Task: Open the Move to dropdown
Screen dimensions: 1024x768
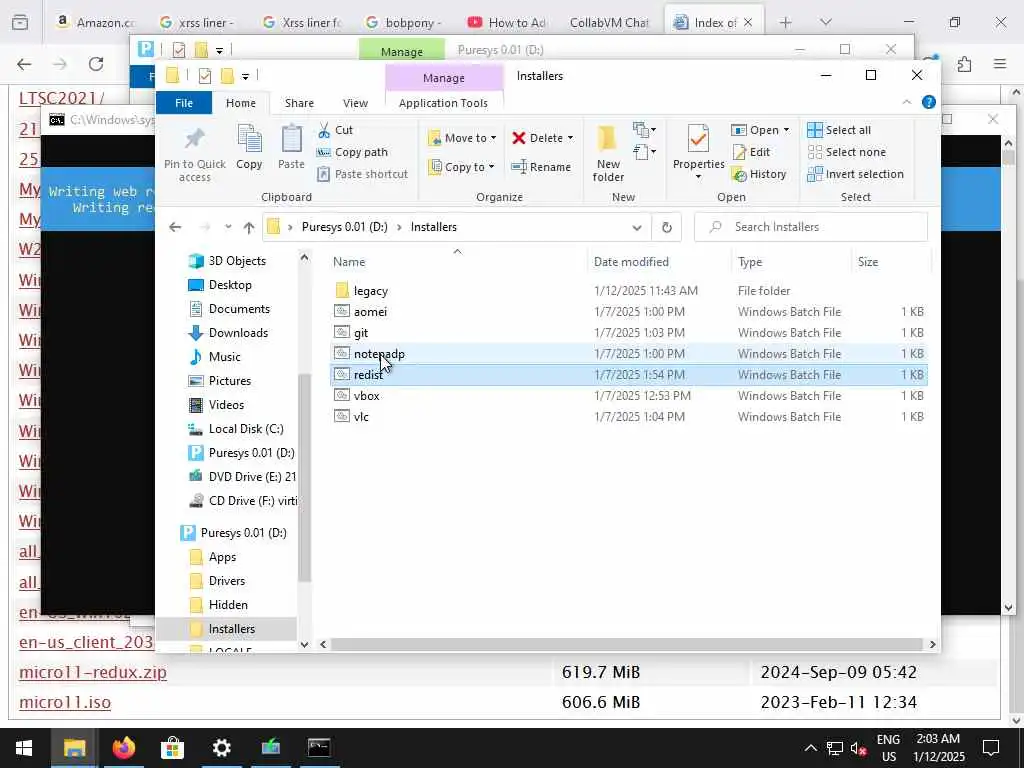Action: click(x=463, y=138)
